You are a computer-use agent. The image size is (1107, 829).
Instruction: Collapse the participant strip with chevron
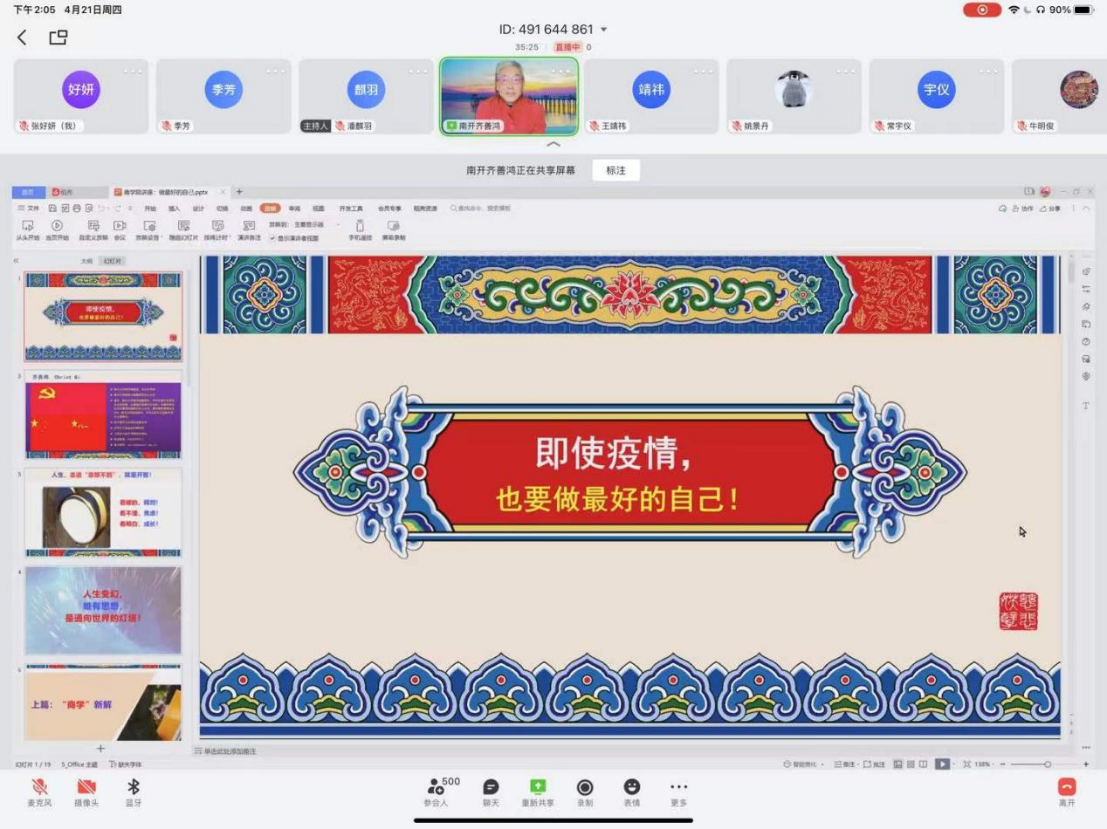[553, 145]
